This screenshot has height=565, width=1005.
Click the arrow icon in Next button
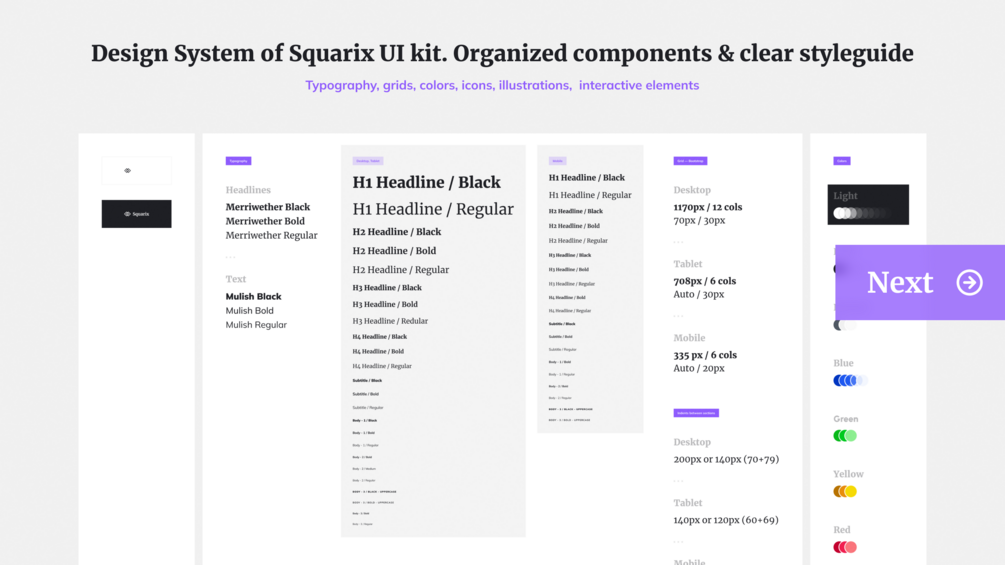[x=969, y=282]
